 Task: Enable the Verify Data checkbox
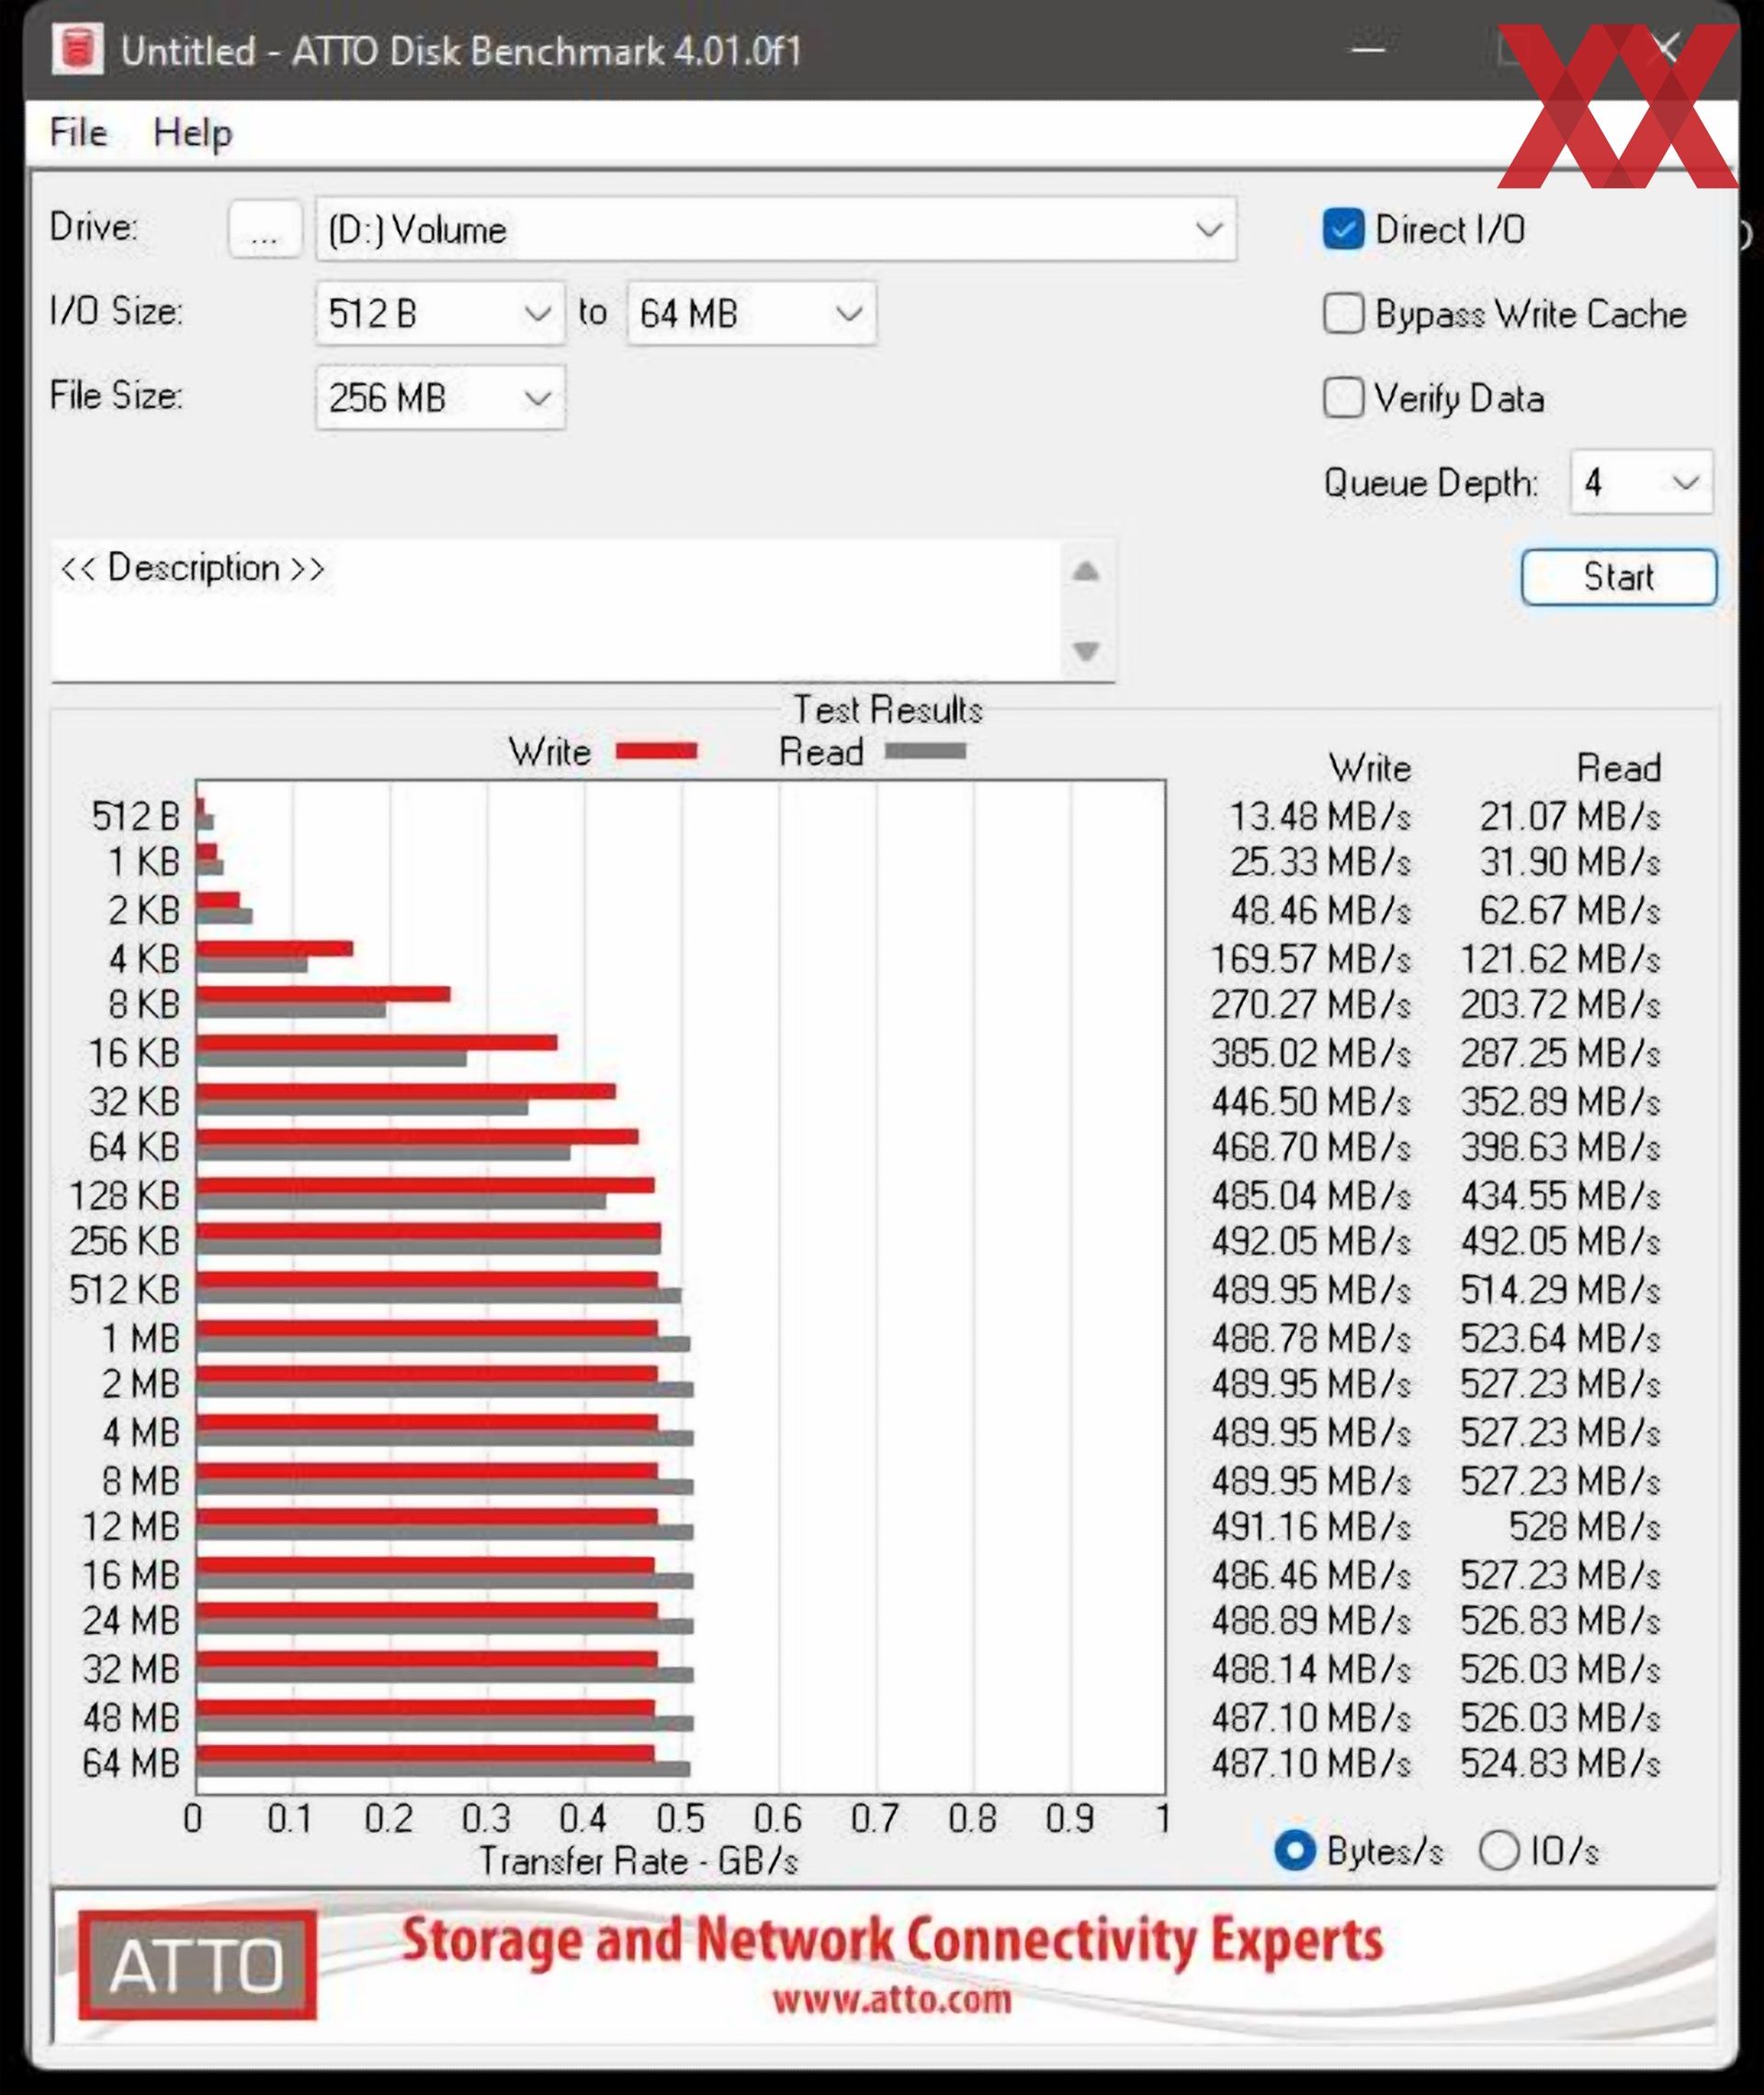tap(1342, 397)
